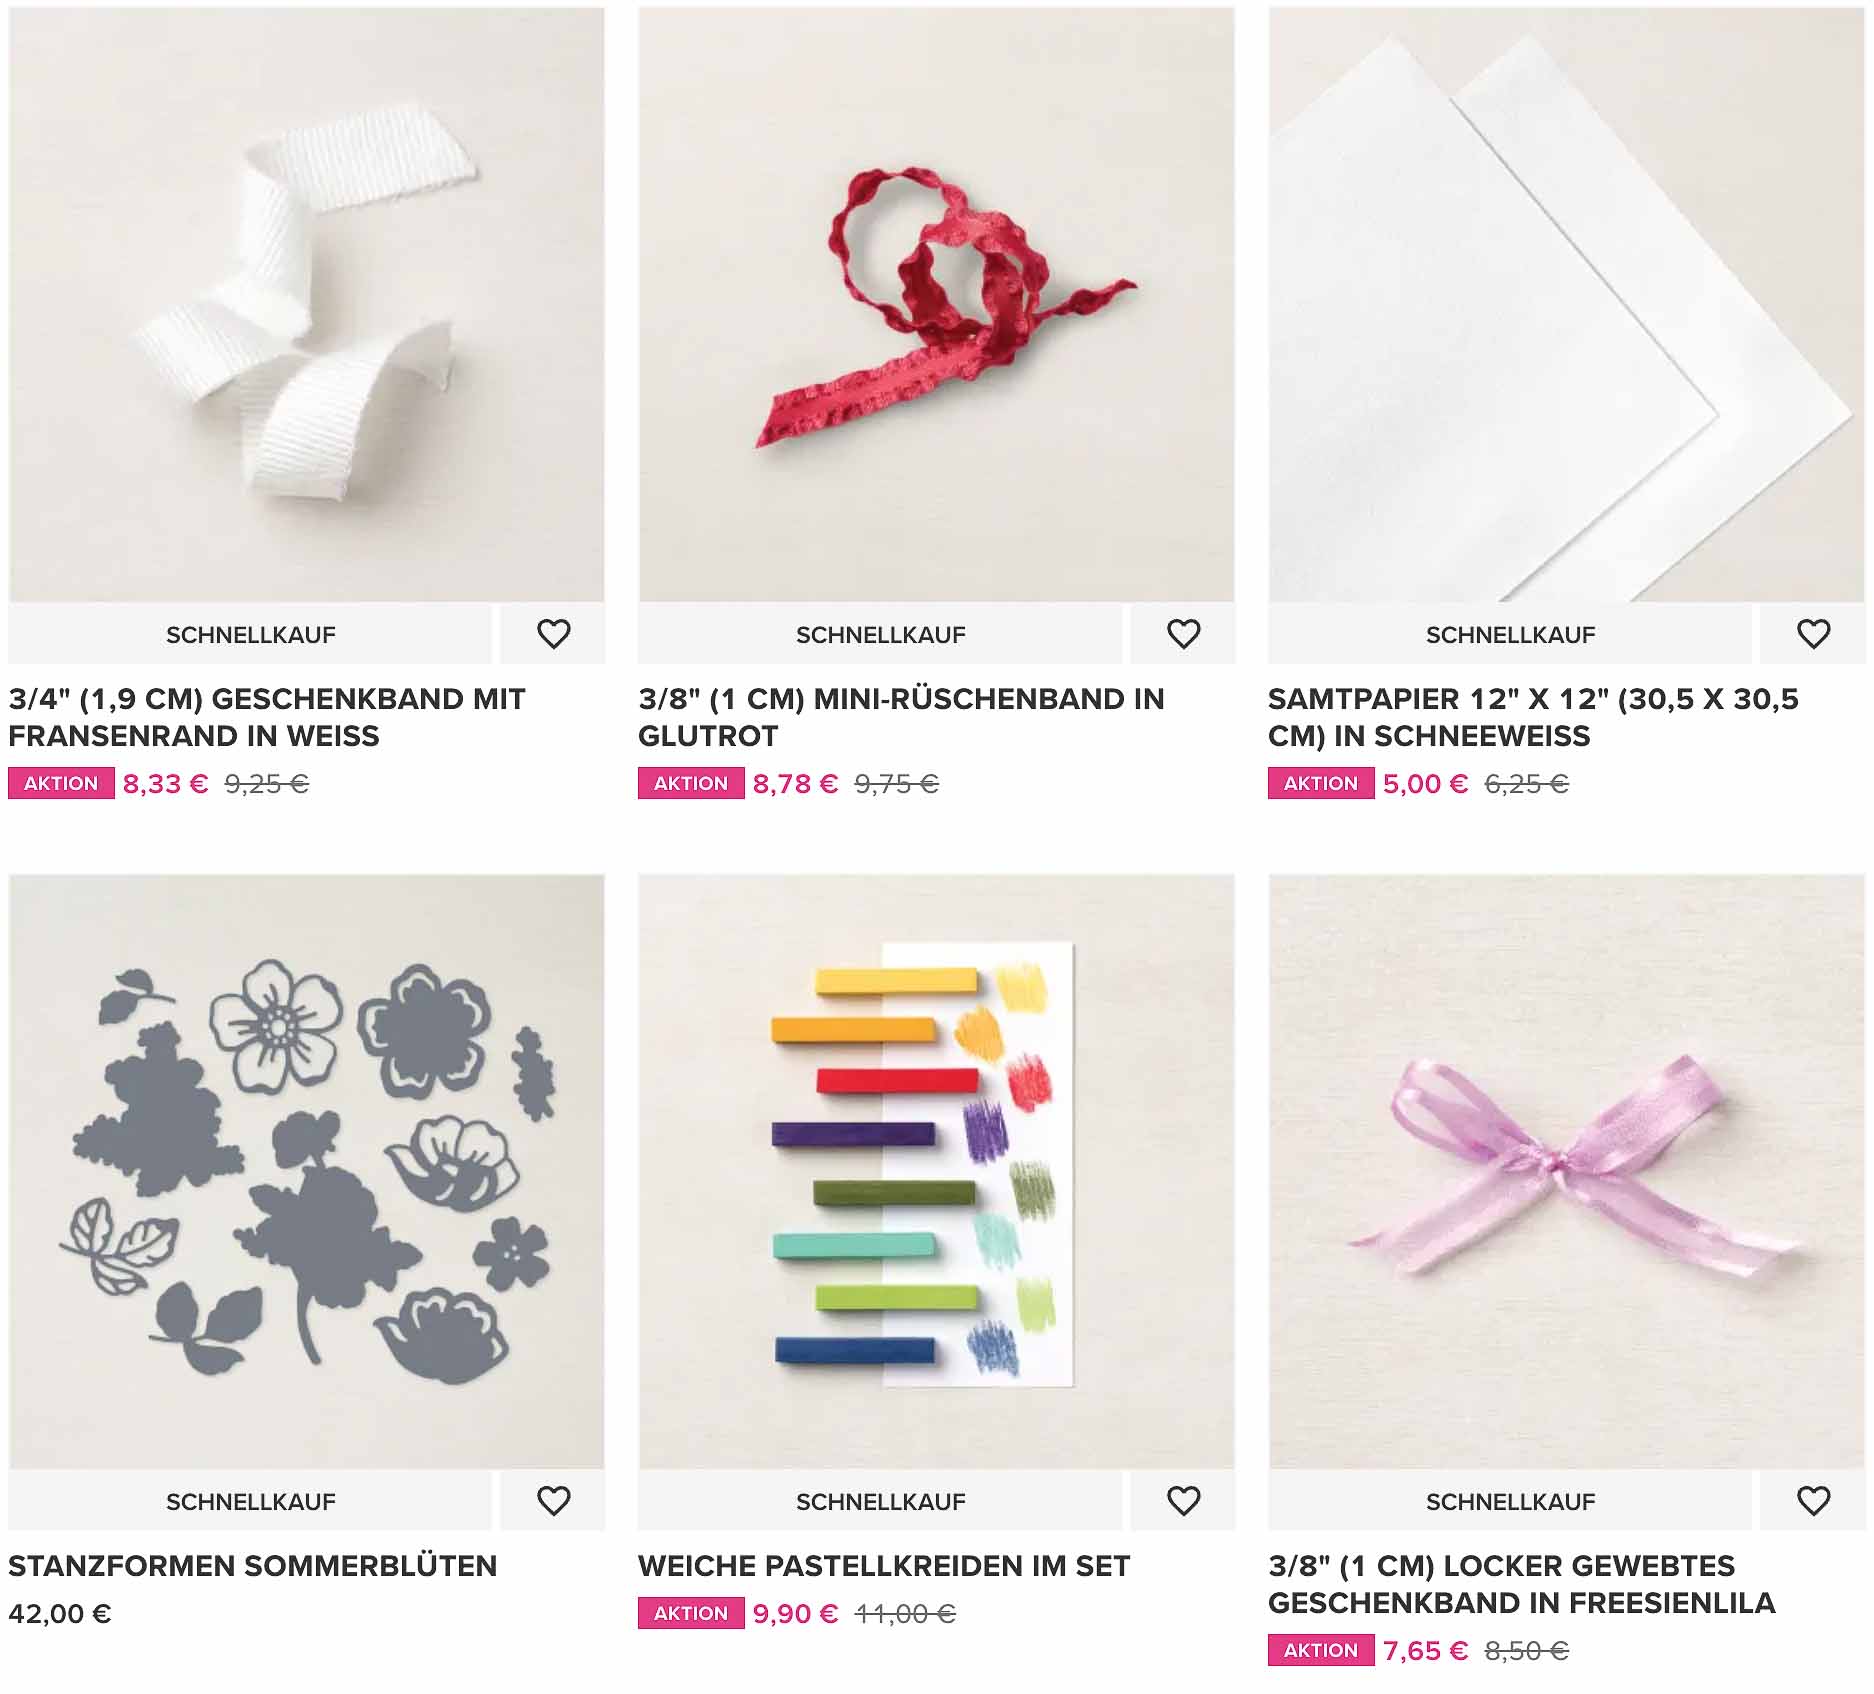Save Stanzformen Sommerblüten with heart icon
The width and height of the screenshot is (1874, 1694).
pyautogui.click(x=553, y=1501)
